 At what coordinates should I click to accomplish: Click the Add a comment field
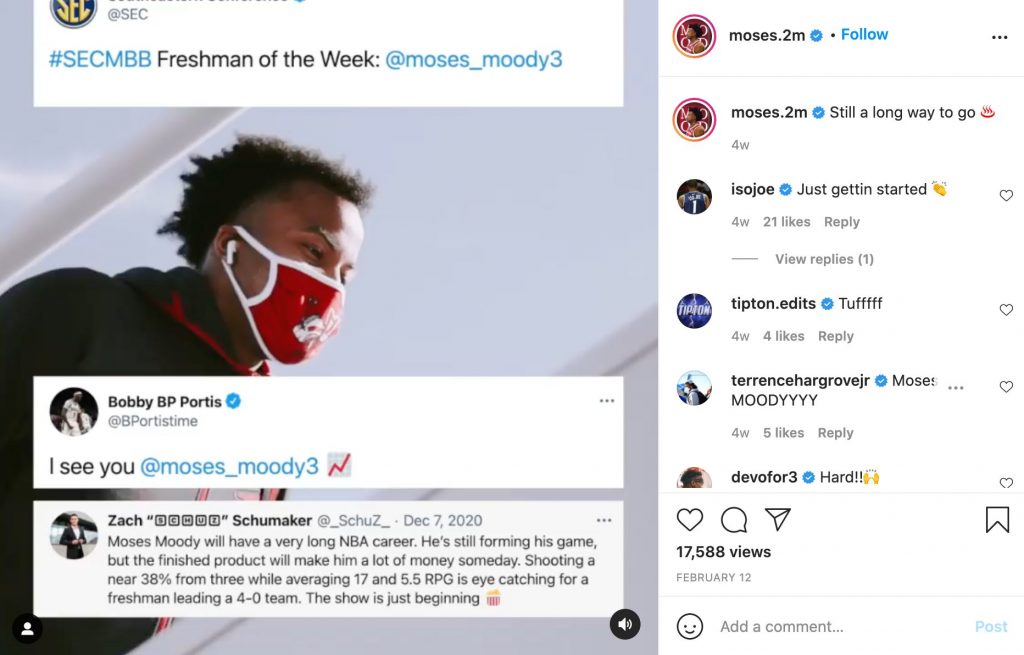pos(840,627)
